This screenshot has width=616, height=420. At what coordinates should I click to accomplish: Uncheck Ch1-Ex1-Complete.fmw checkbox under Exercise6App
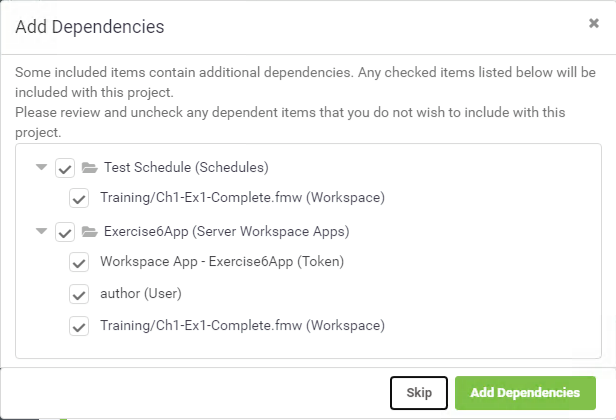pyautogui.click(x=79, y=326)
